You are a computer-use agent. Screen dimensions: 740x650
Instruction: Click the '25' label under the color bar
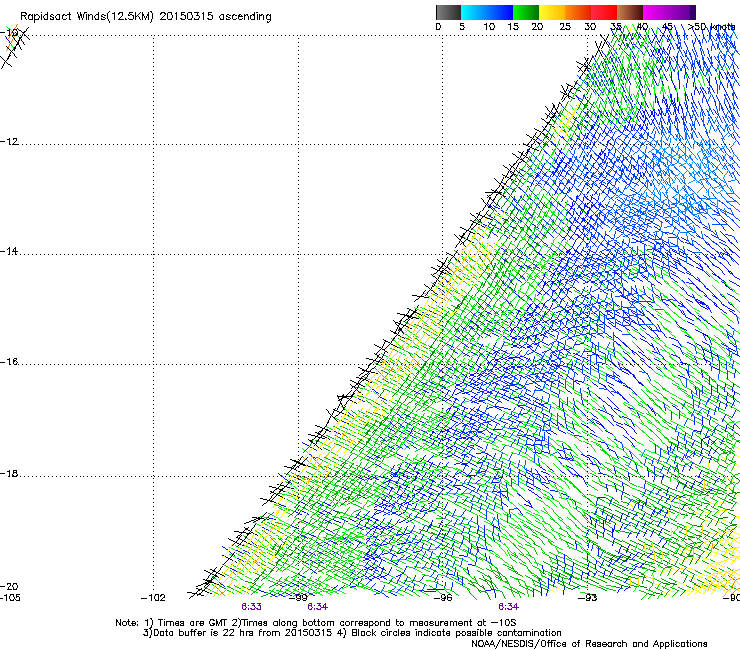565,27
